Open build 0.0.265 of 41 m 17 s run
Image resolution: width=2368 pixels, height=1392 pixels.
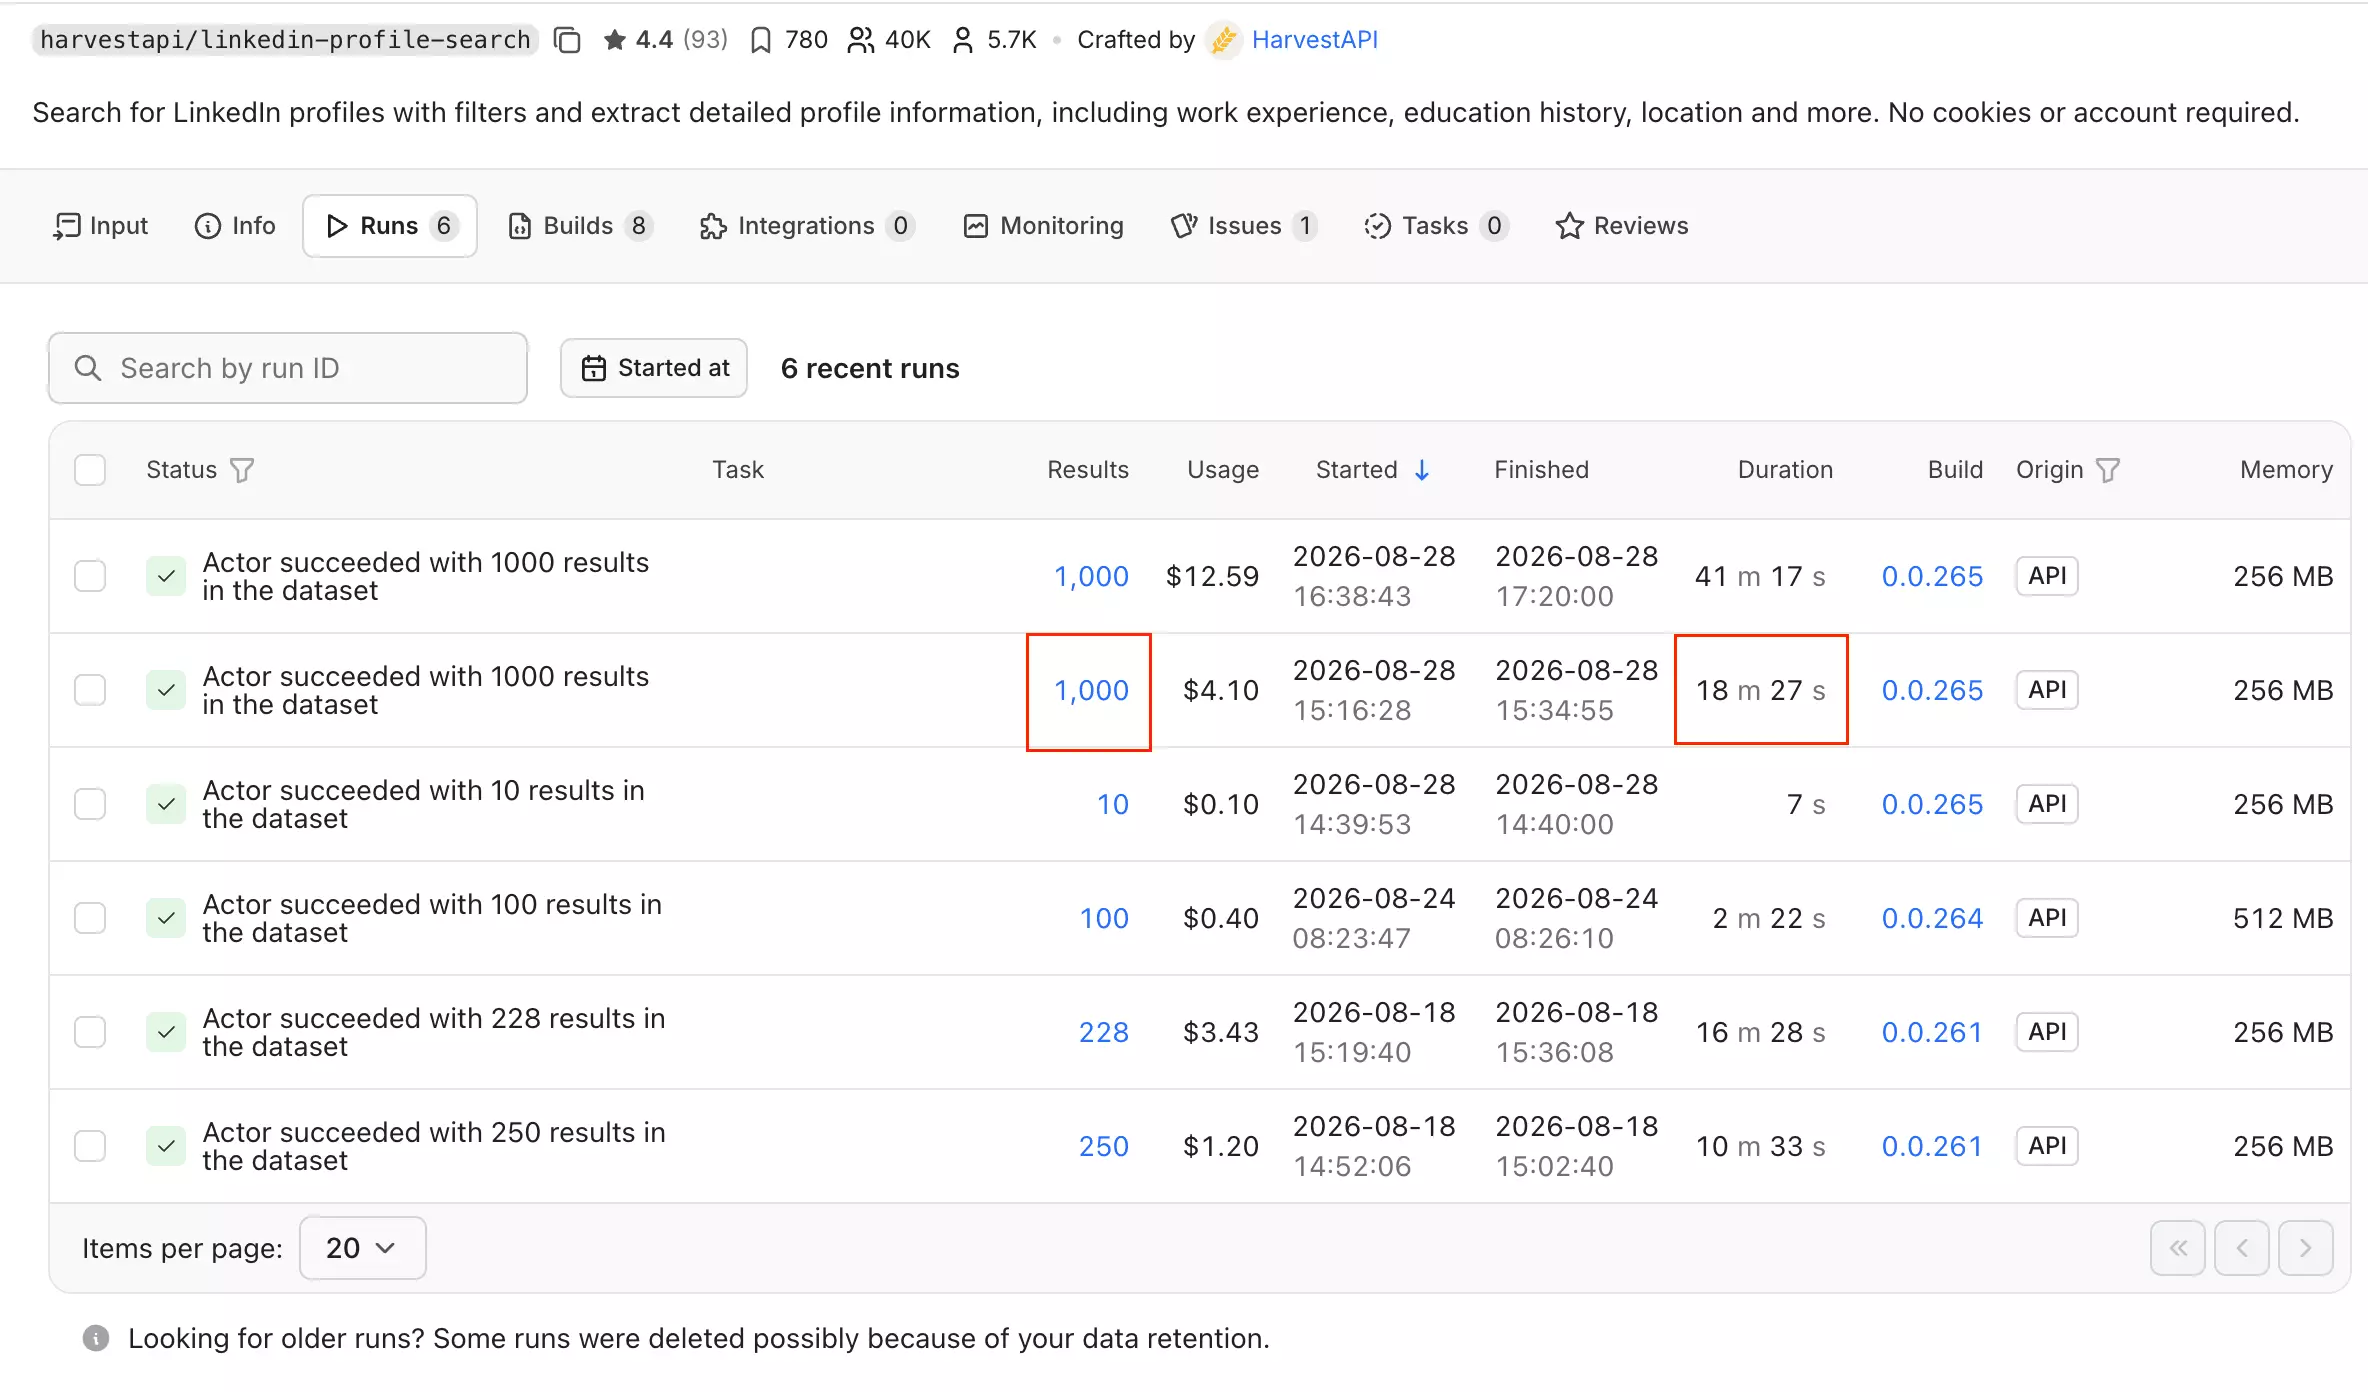pyautogui.click(x=1932, y=576)
